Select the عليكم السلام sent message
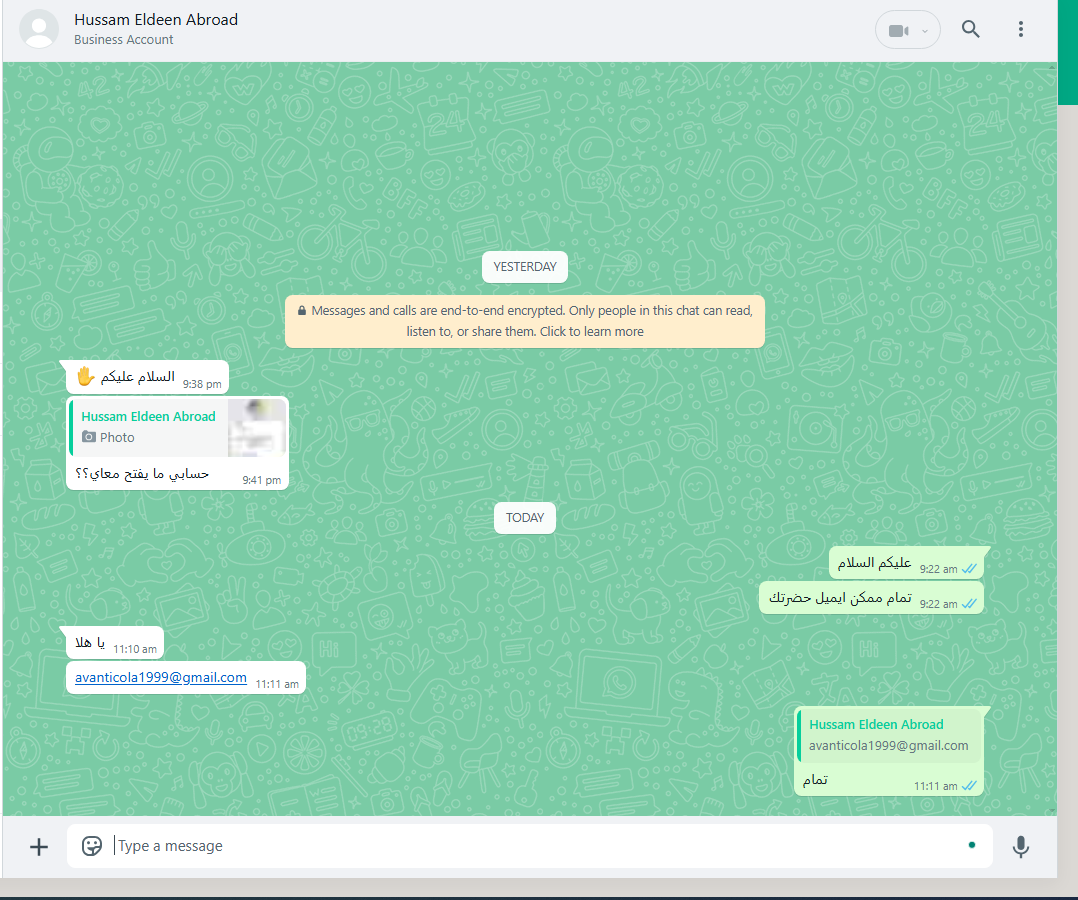Viewport: 1078px width, 900px height. click(906, 564)
